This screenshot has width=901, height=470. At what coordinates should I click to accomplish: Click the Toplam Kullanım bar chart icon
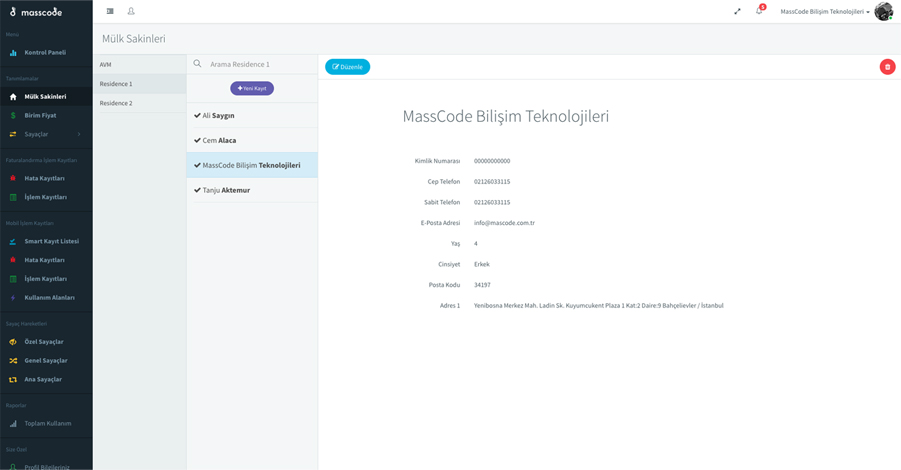(13, 423)
